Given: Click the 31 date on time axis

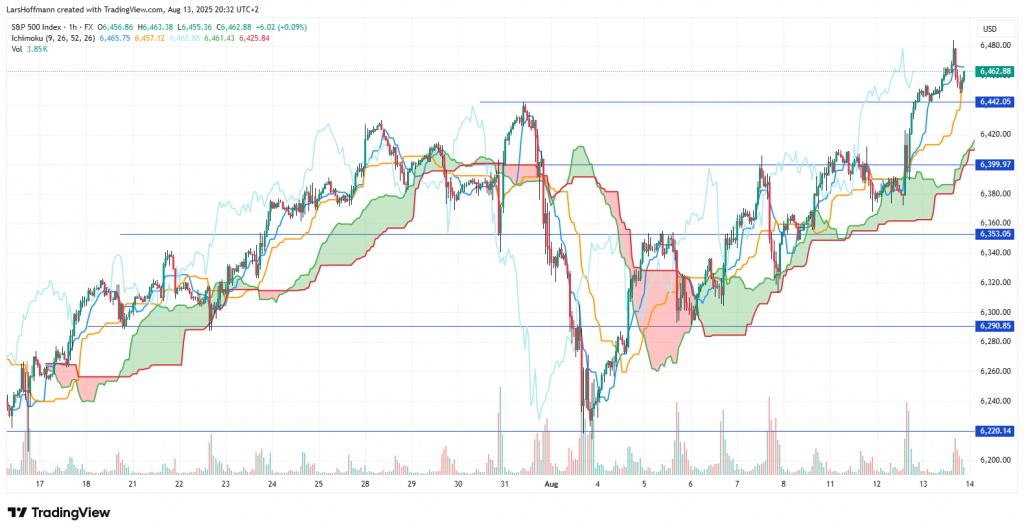Looking at the screenshot, I should pos(504,483).
